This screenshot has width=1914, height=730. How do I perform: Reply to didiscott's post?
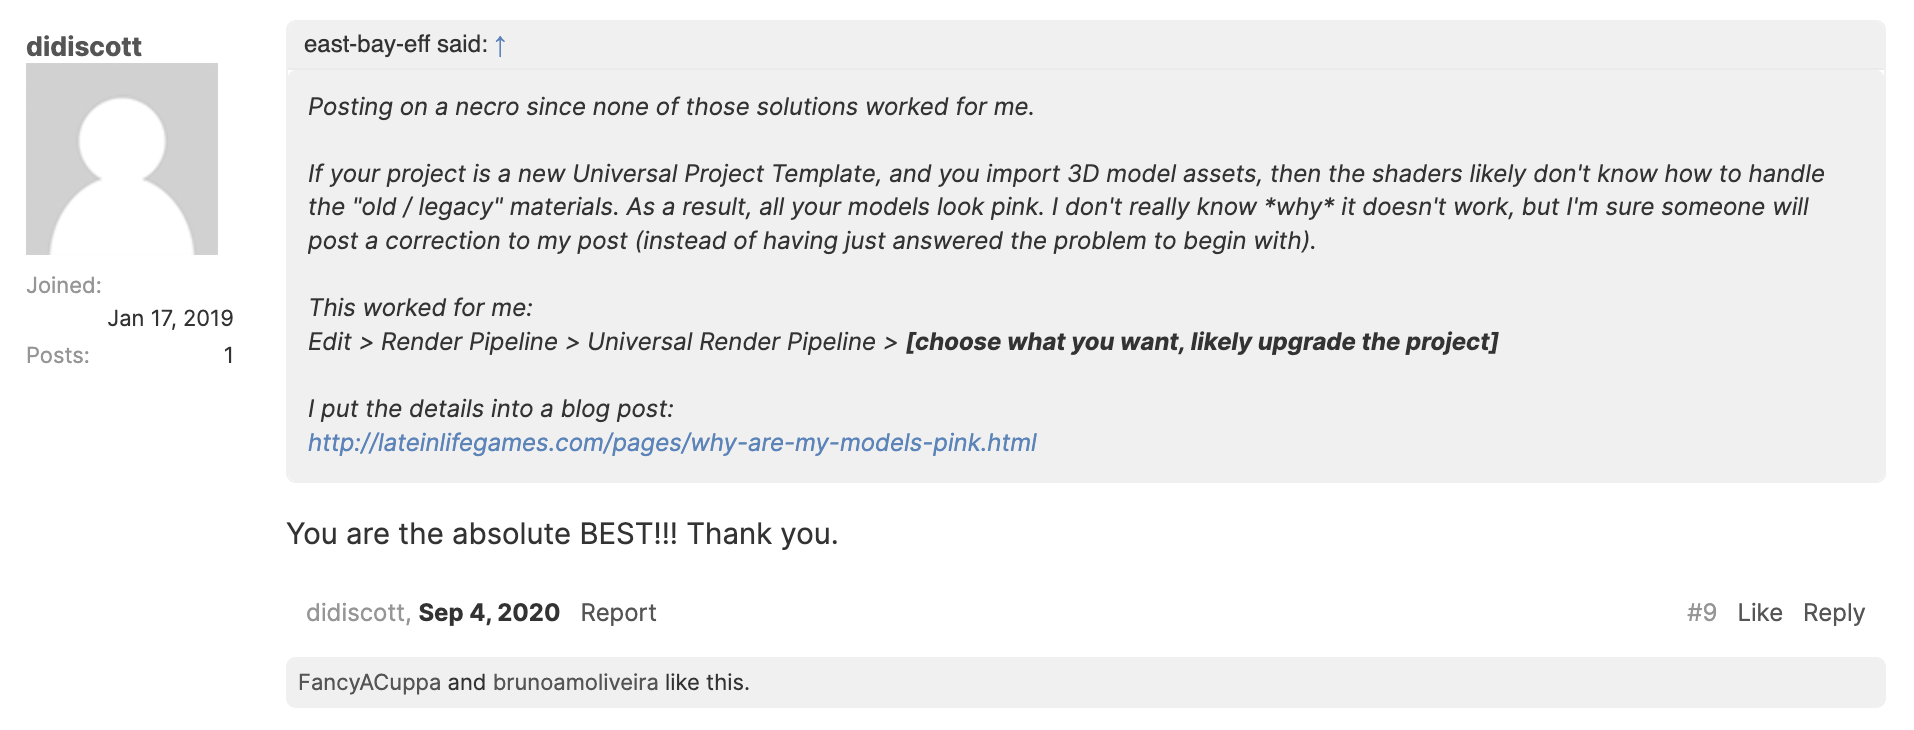click(1833, 612)
